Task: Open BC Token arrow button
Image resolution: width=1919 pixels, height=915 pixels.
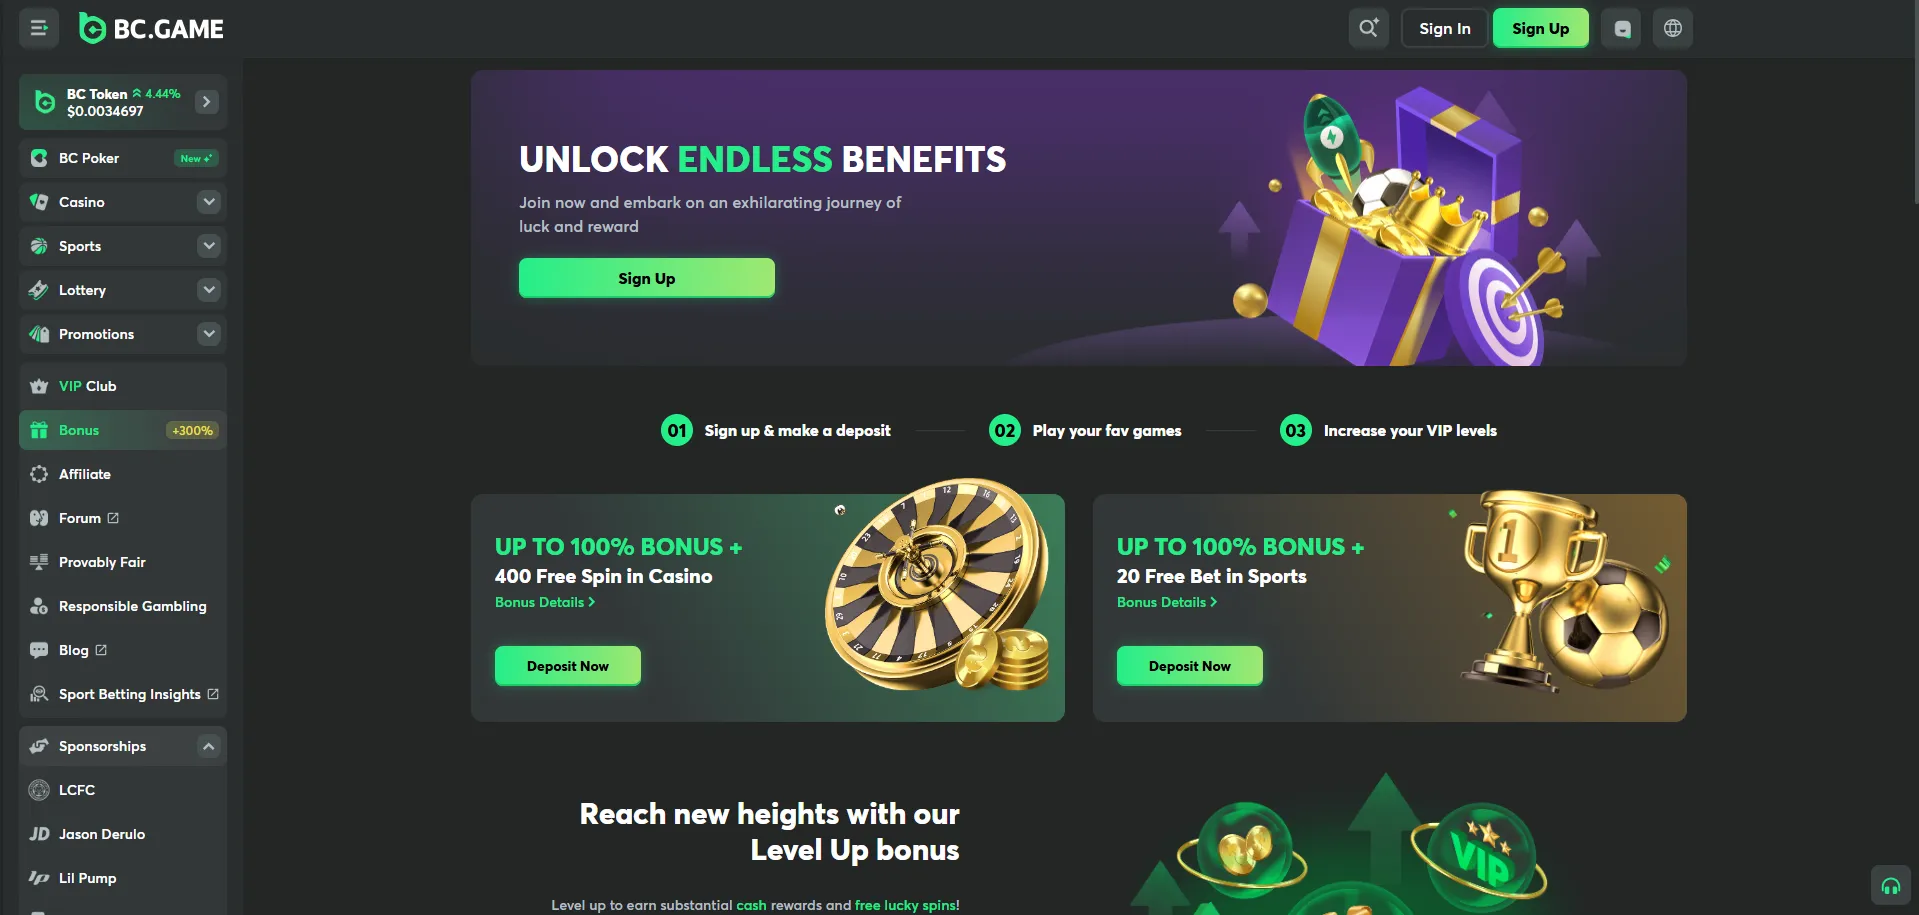Action: 207,102
